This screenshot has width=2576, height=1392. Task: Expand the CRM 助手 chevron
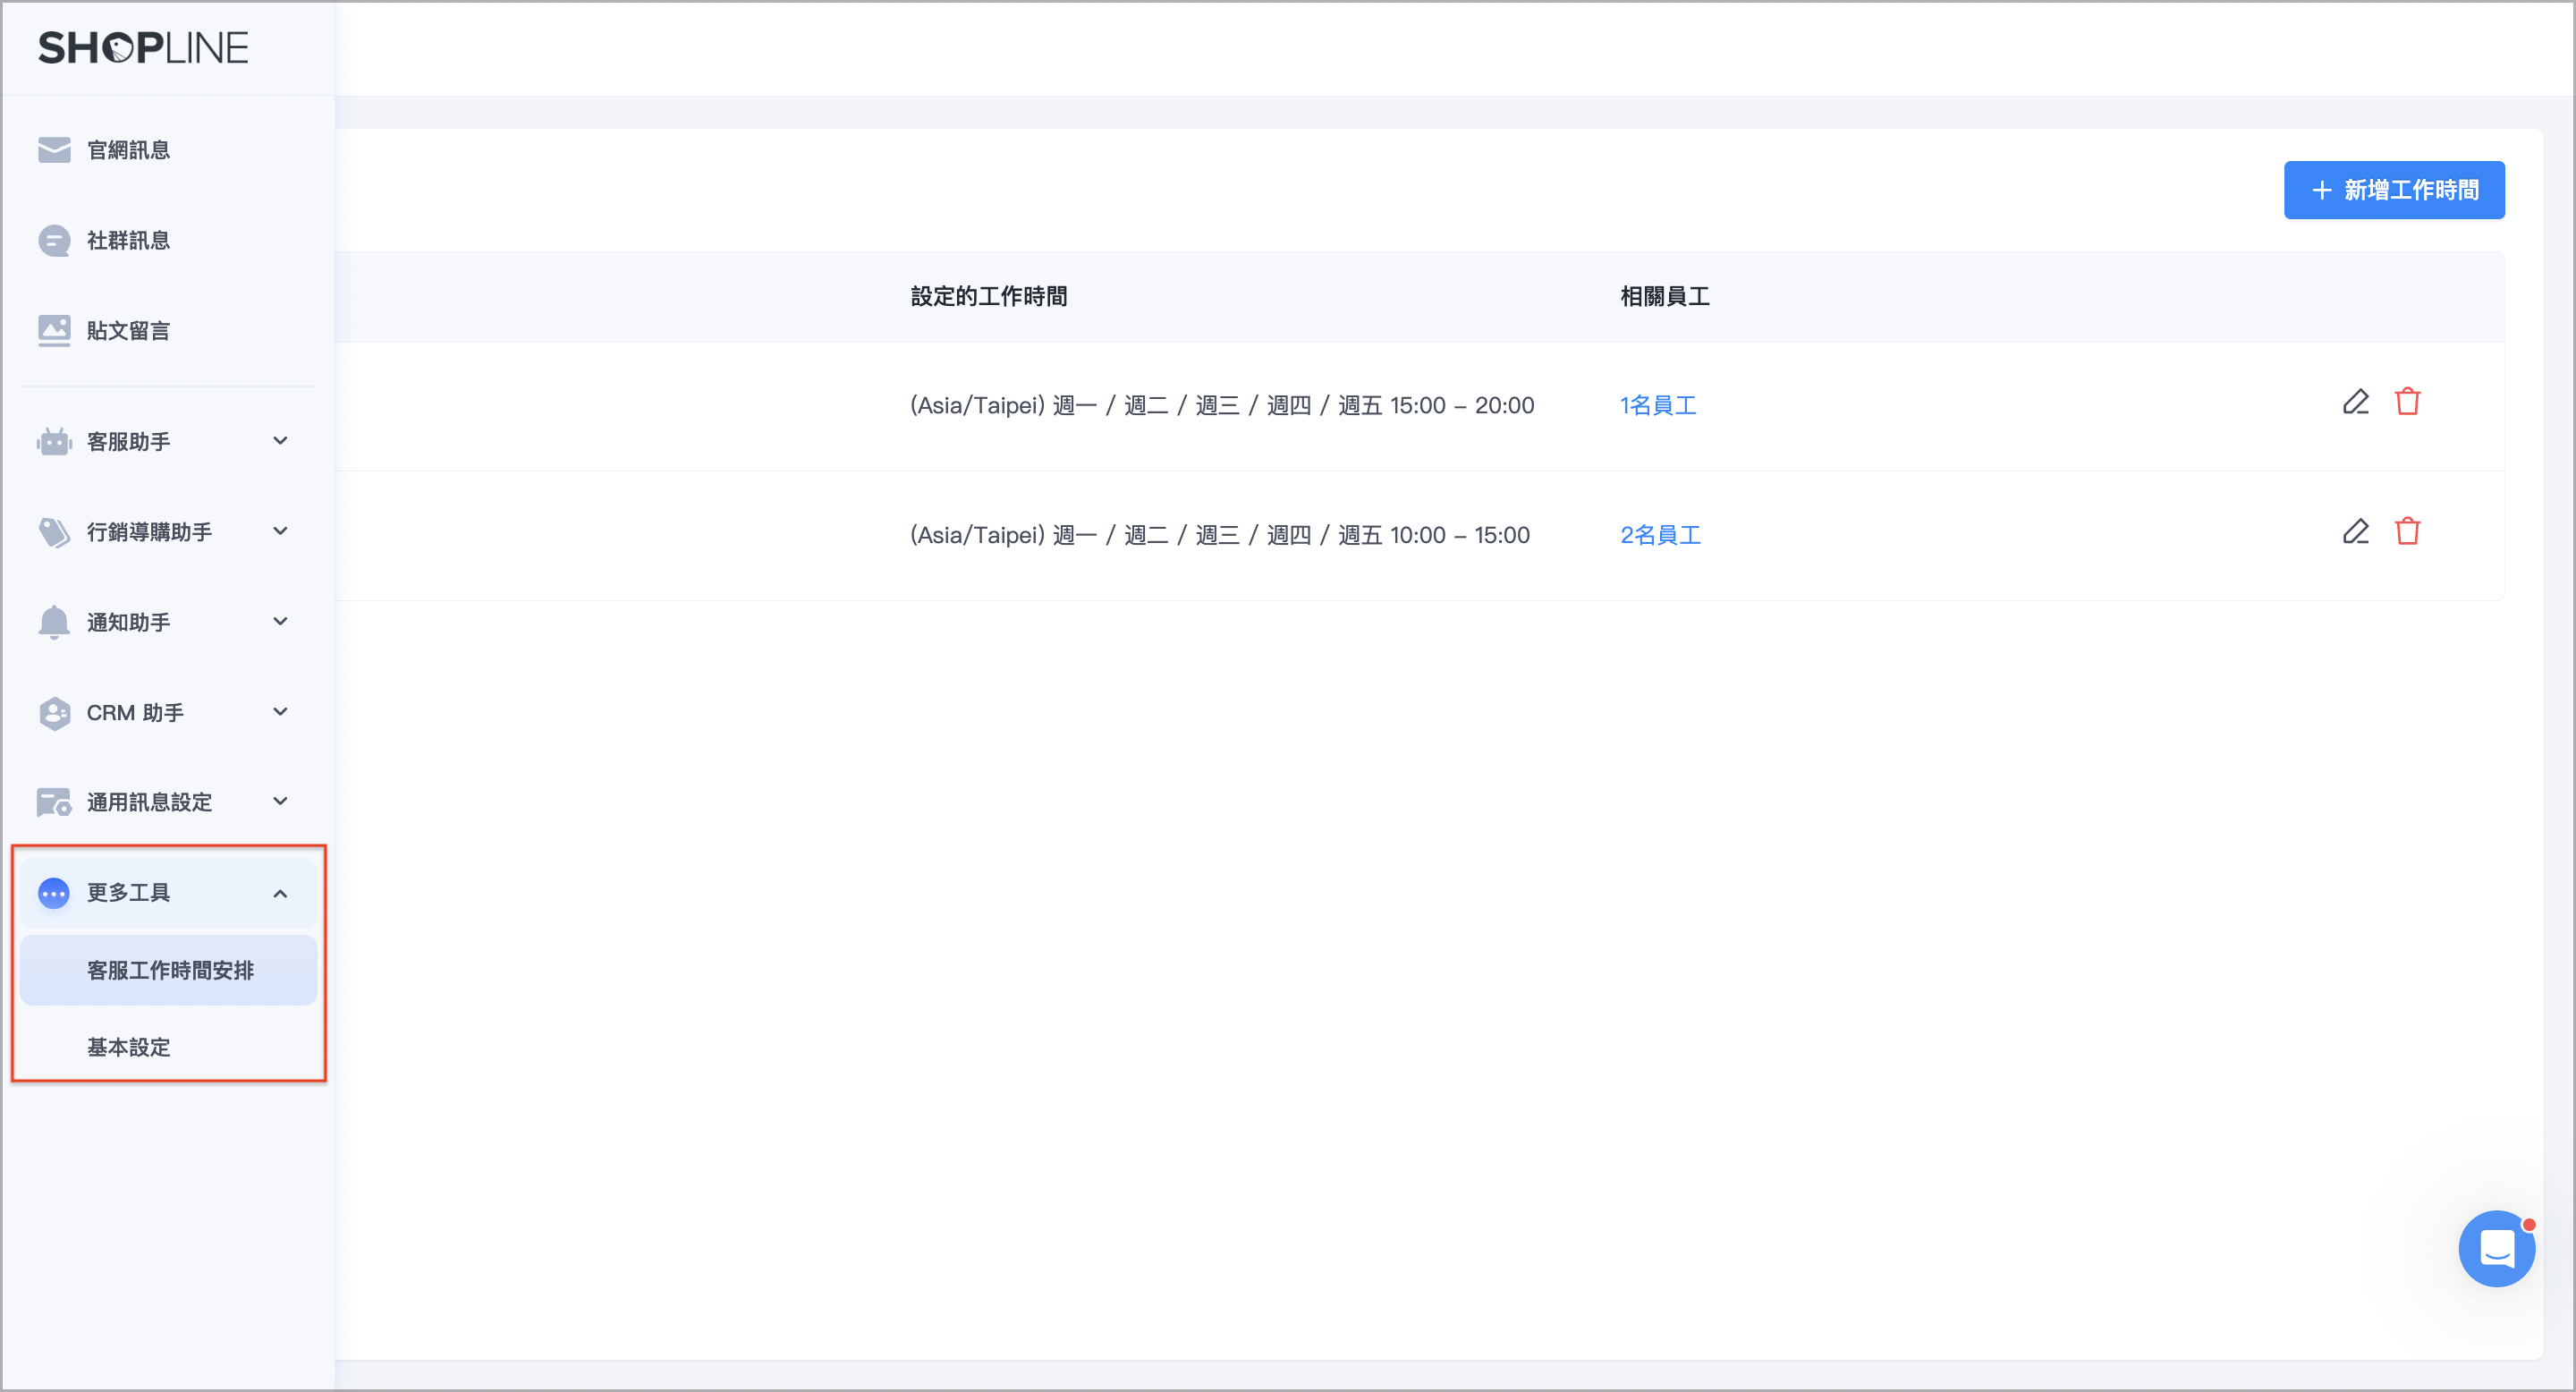(x=281, y=712)
